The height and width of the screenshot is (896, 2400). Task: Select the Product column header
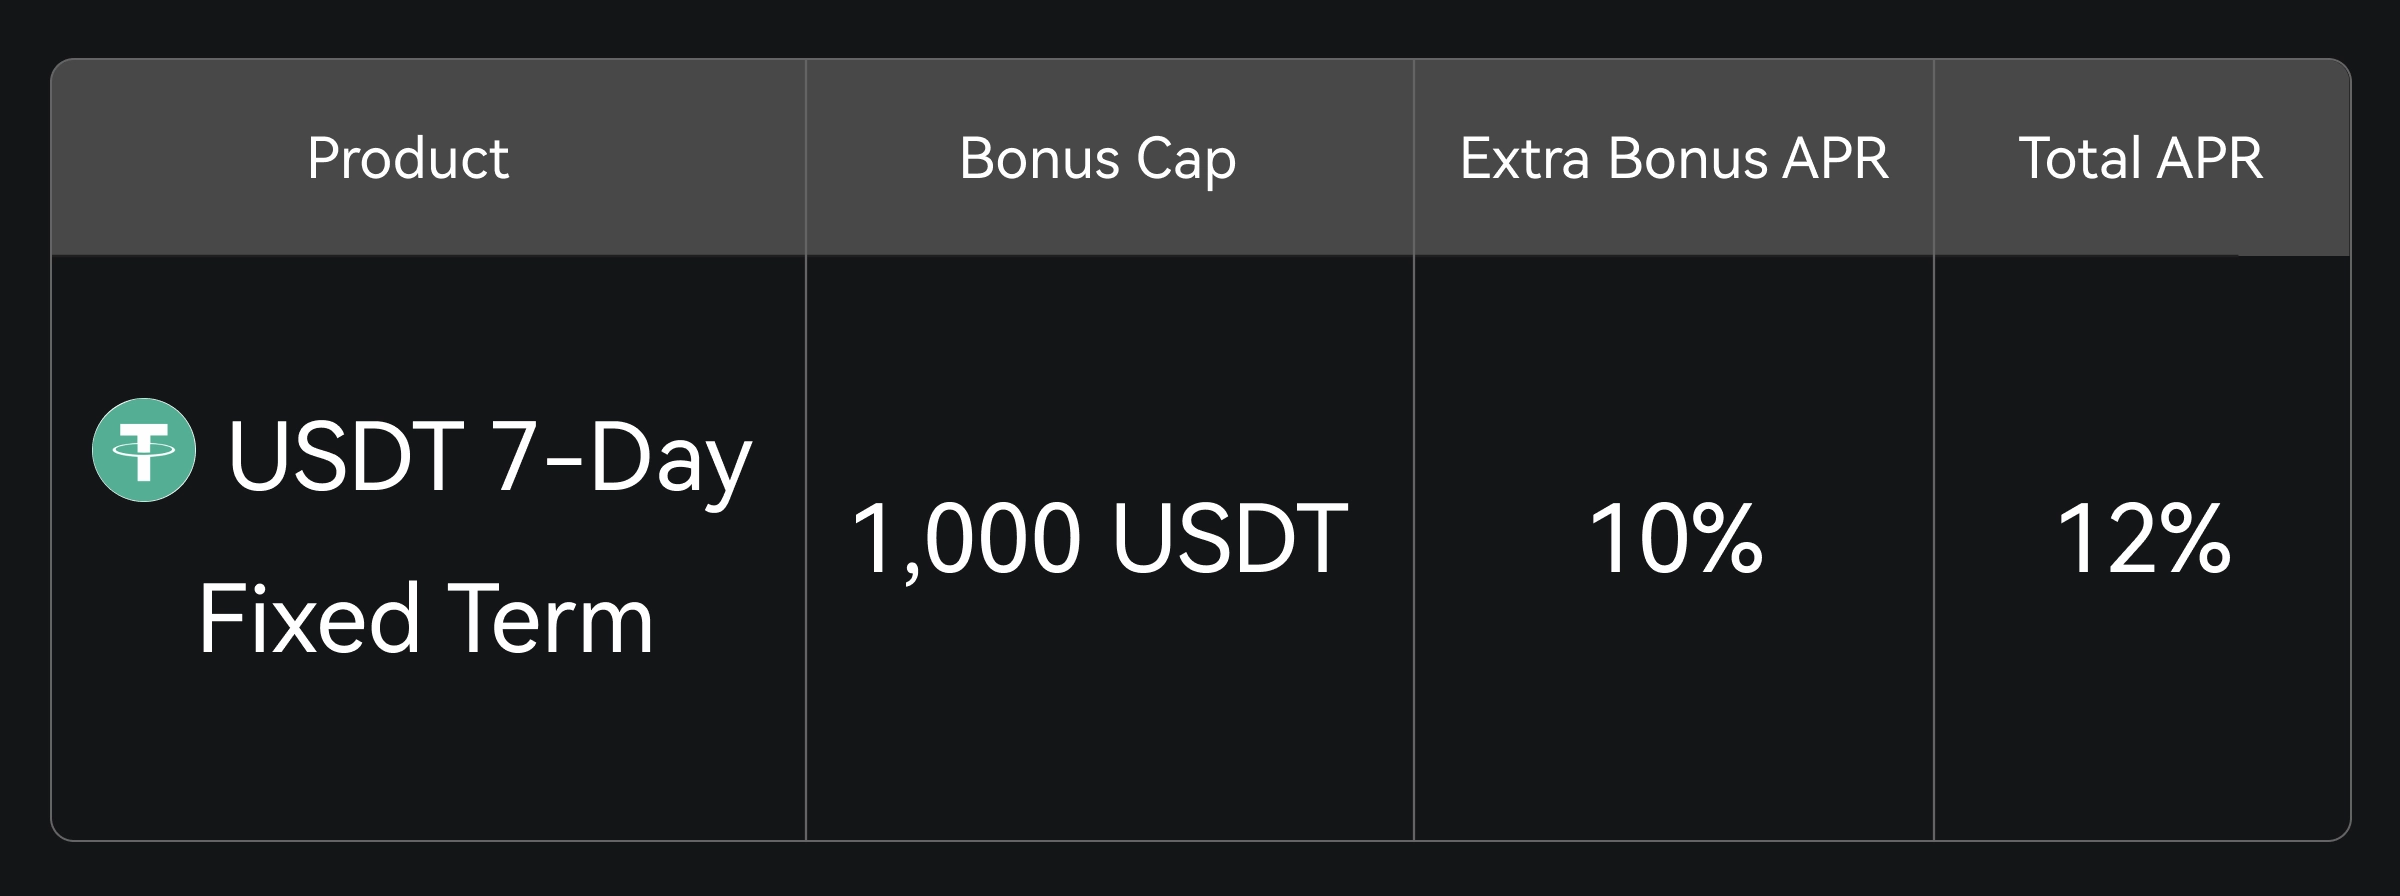point(408,159)
